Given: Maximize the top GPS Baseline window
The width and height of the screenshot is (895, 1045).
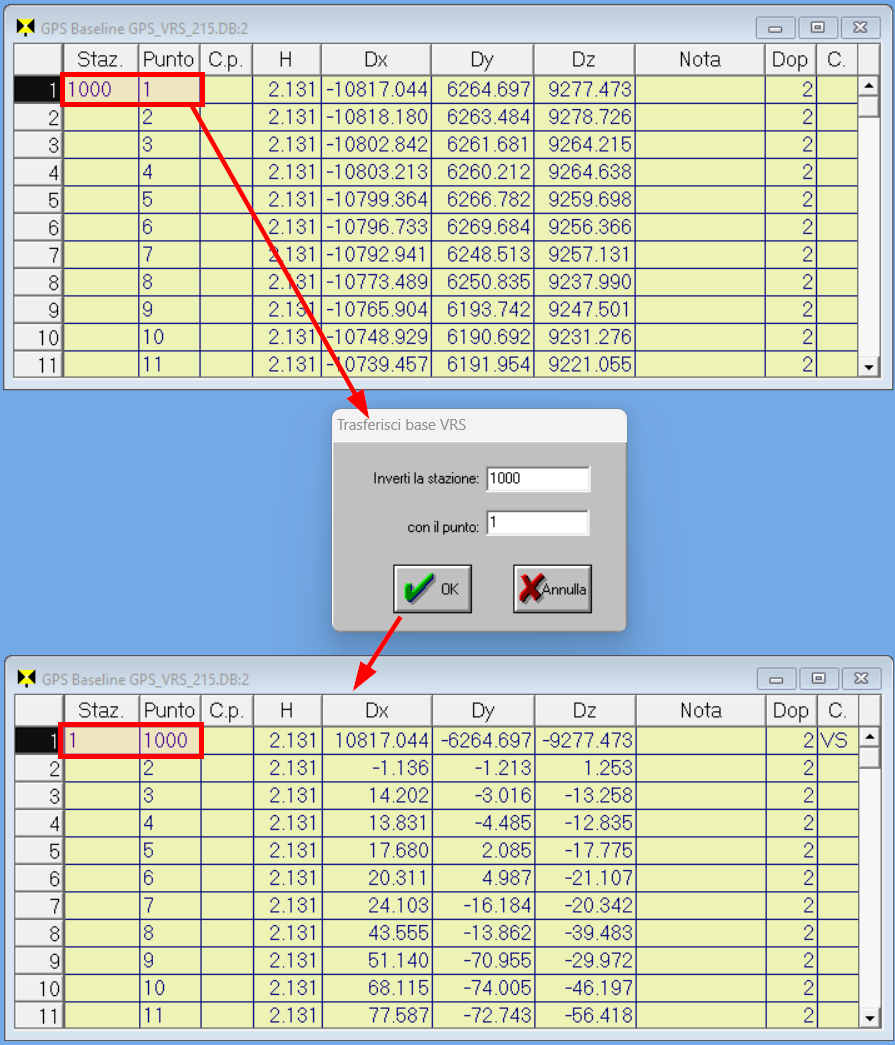Looking at the screenshot, I should click(x=818, y=27).
